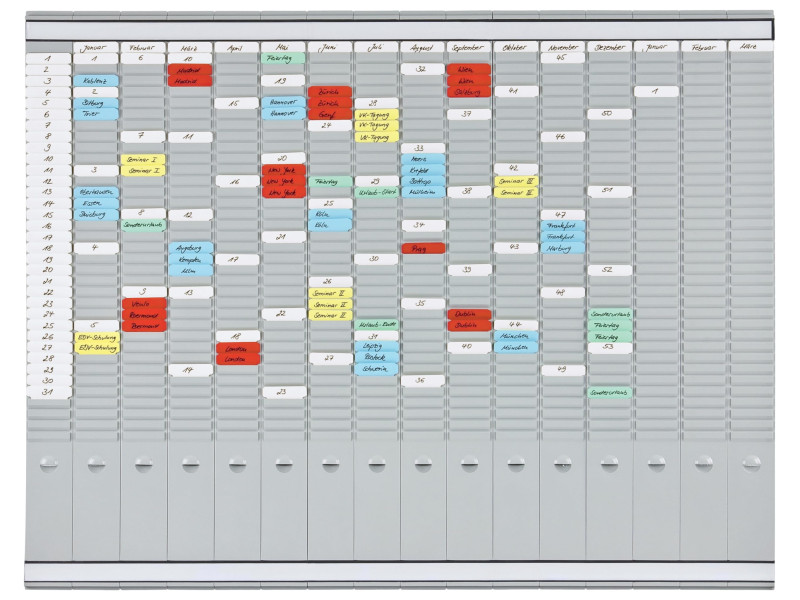This screenshot has height=600, width=800.
Task: Select the blue Leipzig card
Action: 376,346
